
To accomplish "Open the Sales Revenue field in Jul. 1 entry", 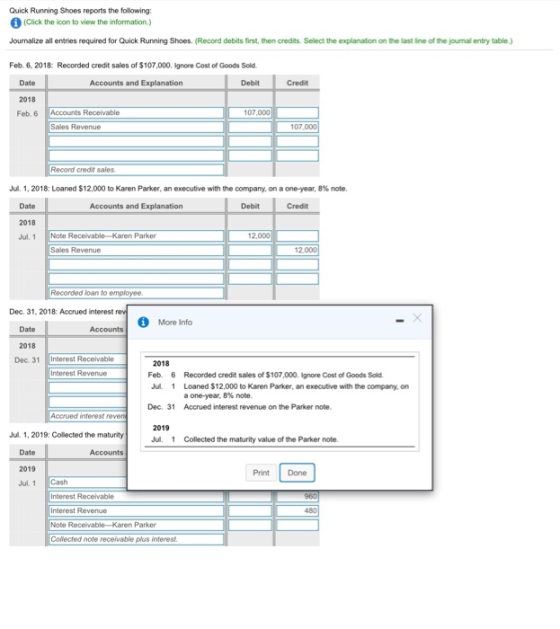I will pos(136,250).
